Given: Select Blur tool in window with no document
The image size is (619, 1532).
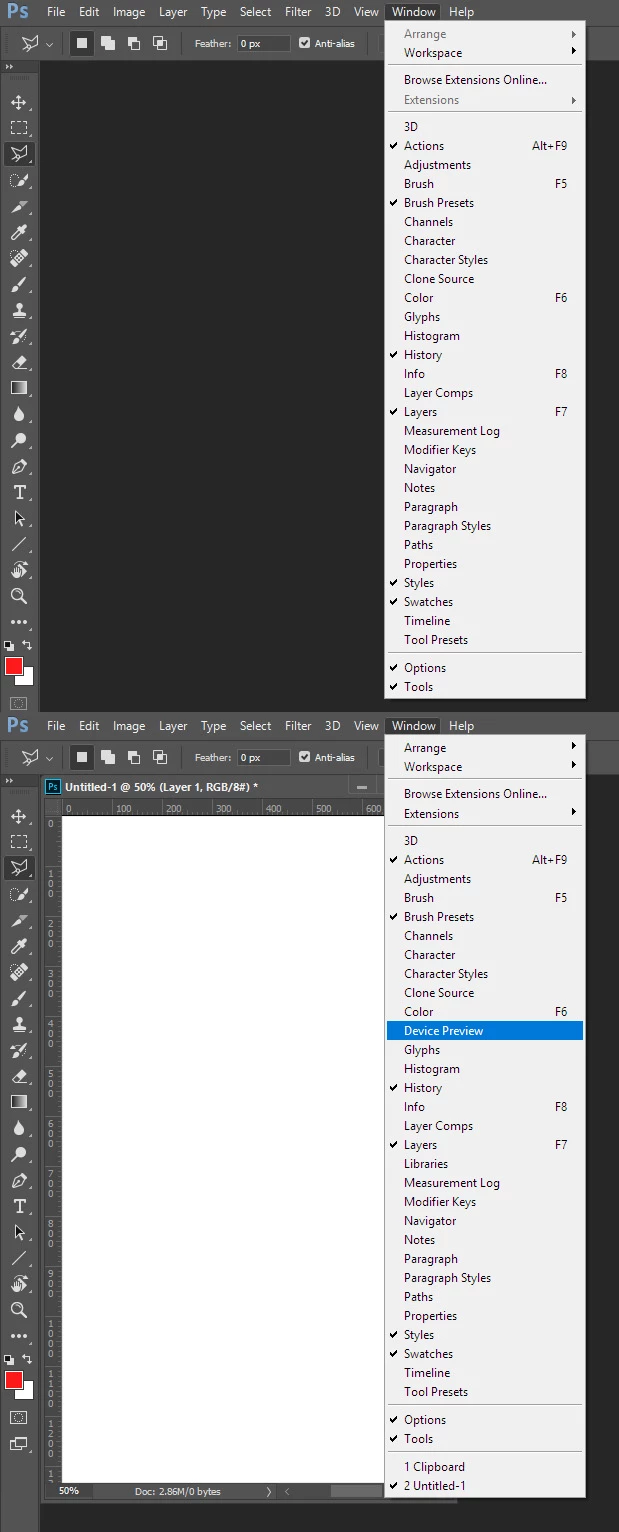Looking at the screenshot, I should click(x=19, y=414).
